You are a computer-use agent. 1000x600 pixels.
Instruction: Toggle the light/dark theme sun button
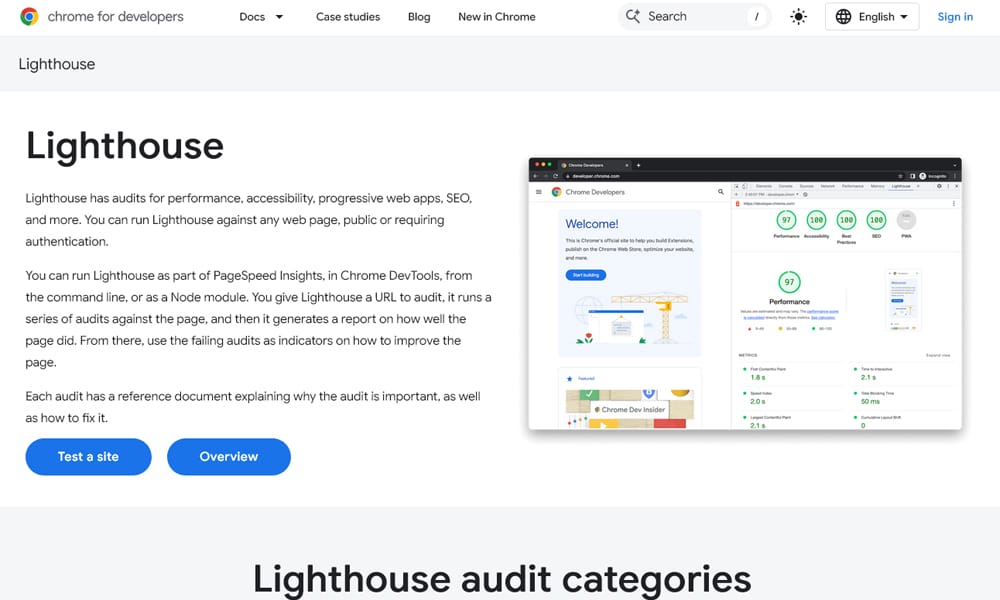[798, 17]
